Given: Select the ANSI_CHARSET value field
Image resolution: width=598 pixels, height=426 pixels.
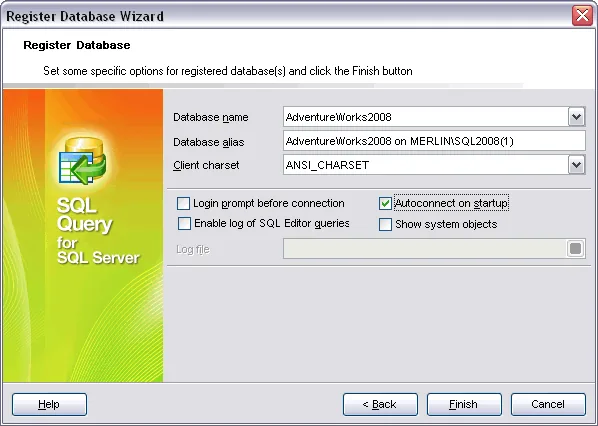Looking at the screenshot, I should pos(426,165).
